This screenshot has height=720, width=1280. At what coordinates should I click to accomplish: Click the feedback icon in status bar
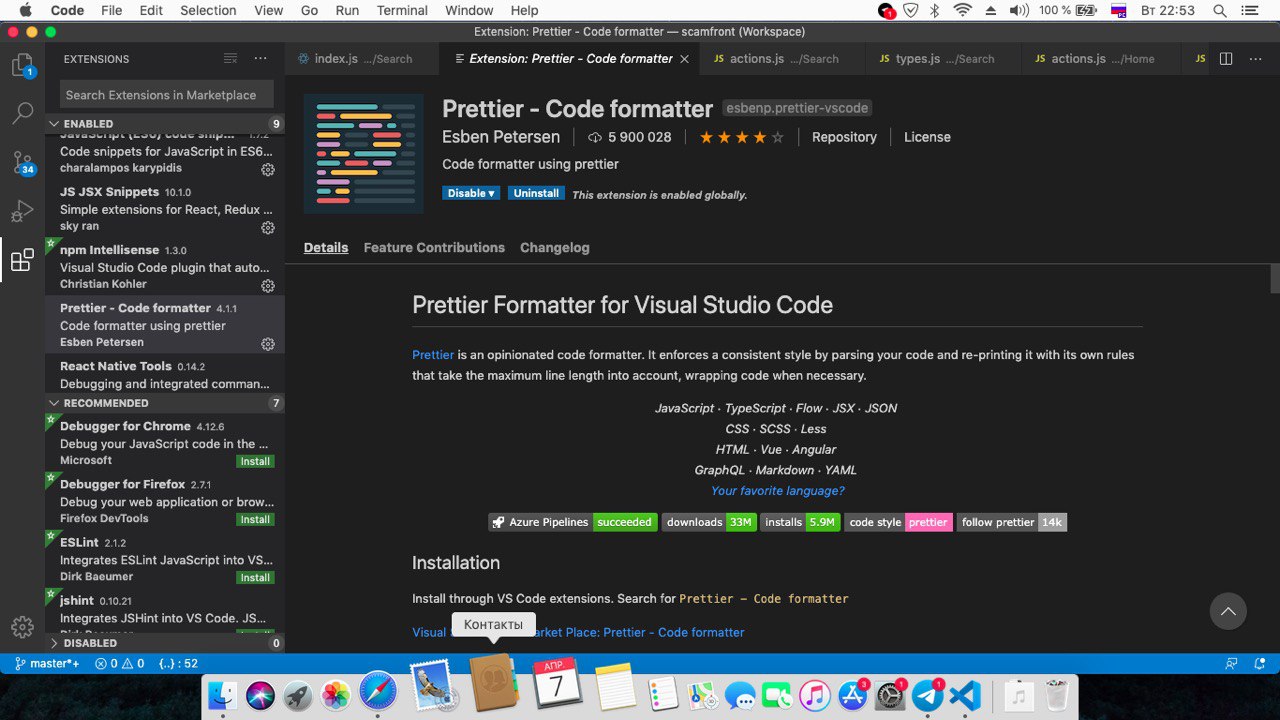(1232, 663)
